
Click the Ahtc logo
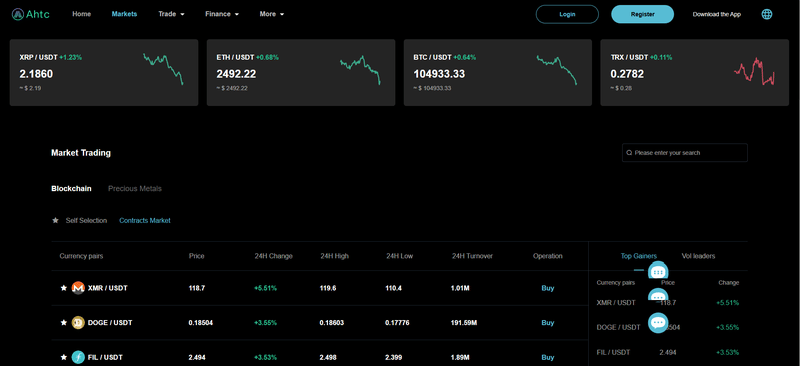click(31, 14)
